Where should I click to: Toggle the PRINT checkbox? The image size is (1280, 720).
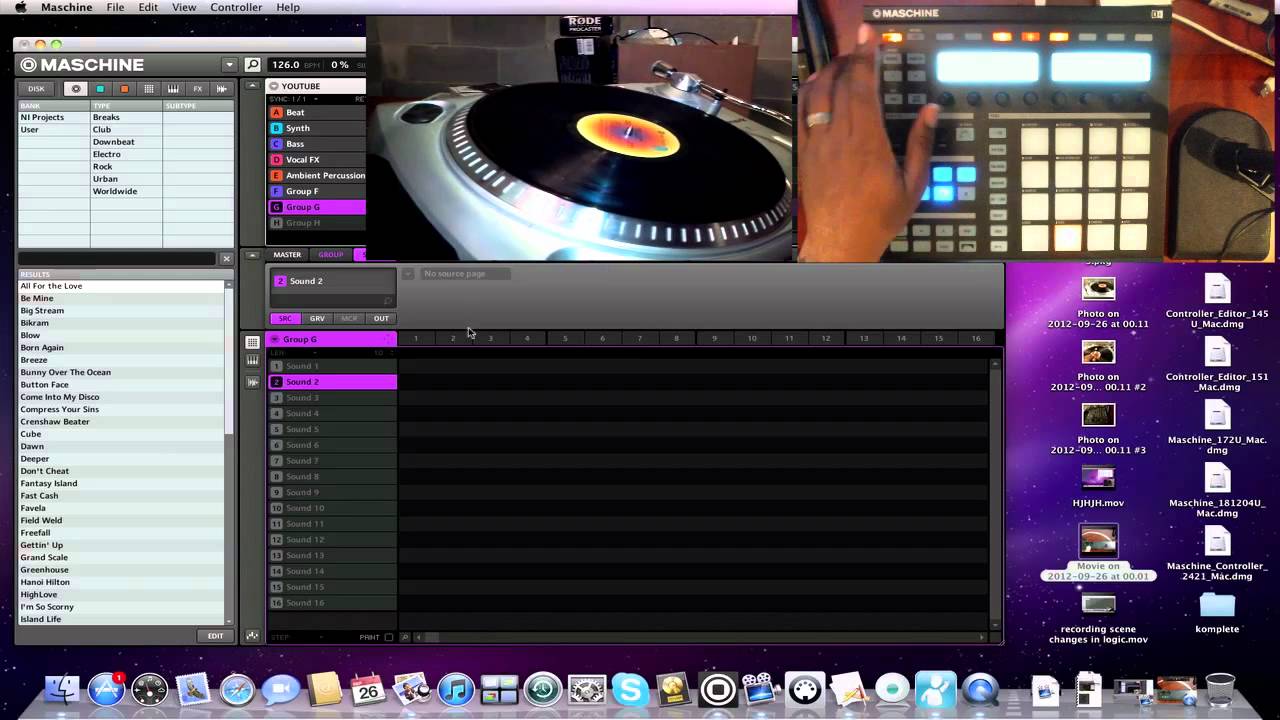click(389, 637)
